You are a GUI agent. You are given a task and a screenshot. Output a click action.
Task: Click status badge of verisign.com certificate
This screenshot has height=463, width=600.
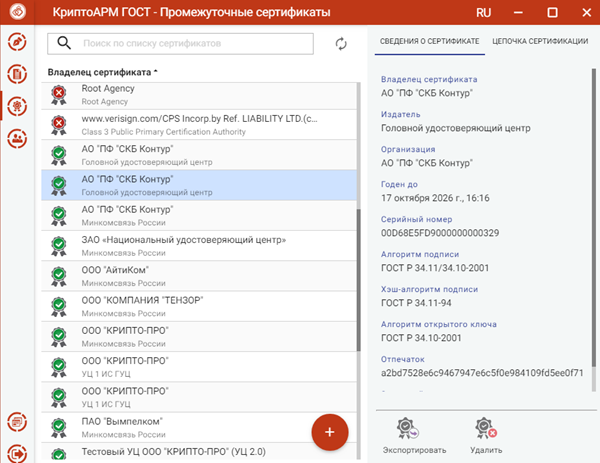click(x=59, y=125)
